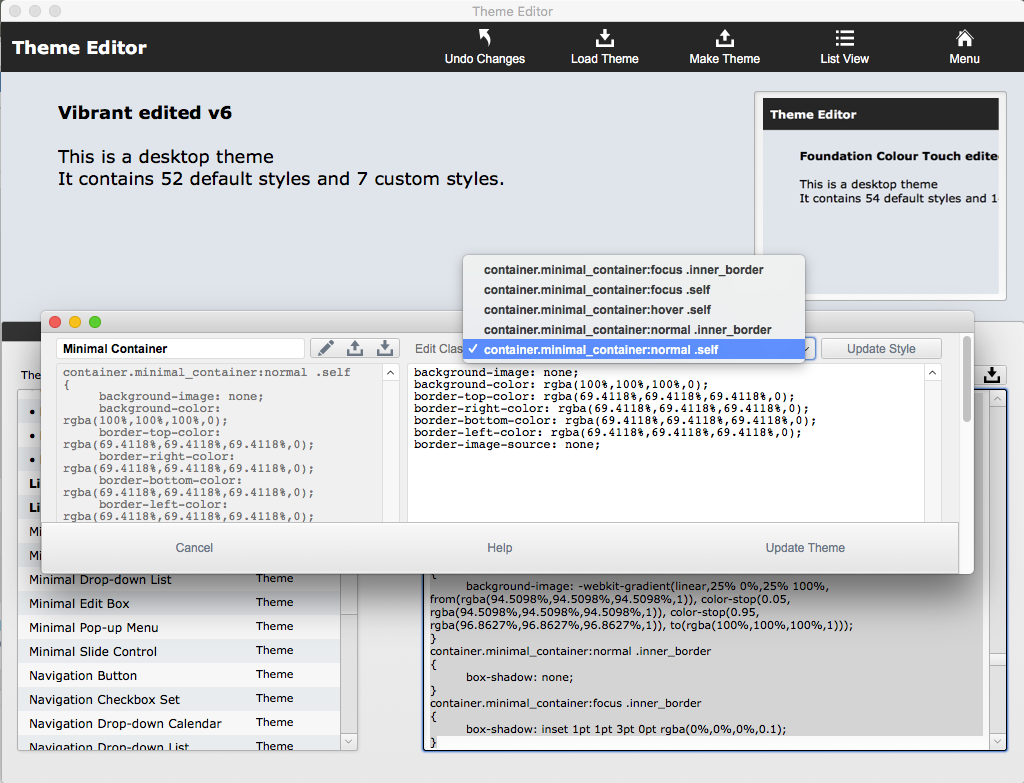Click the Minimal Container name field

[180, 349]
